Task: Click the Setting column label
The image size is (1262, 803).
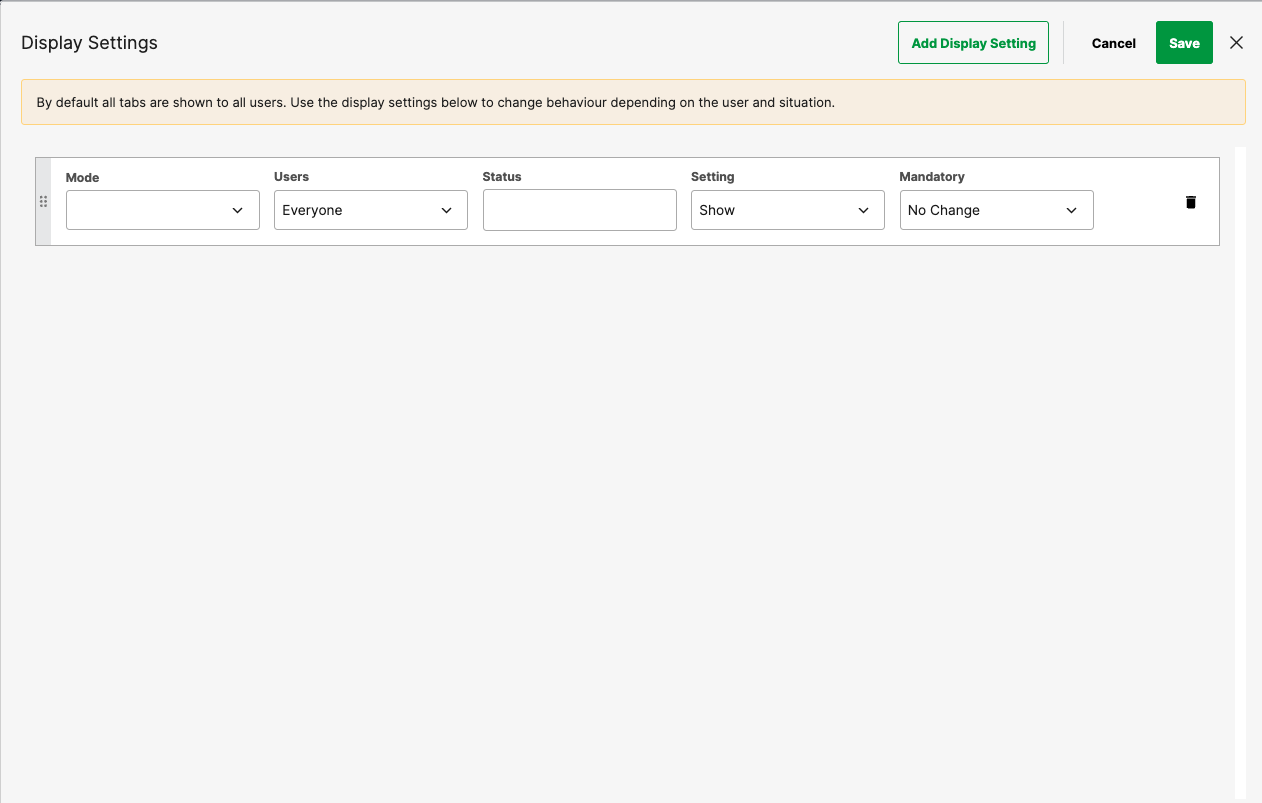Action: [713, 177]
